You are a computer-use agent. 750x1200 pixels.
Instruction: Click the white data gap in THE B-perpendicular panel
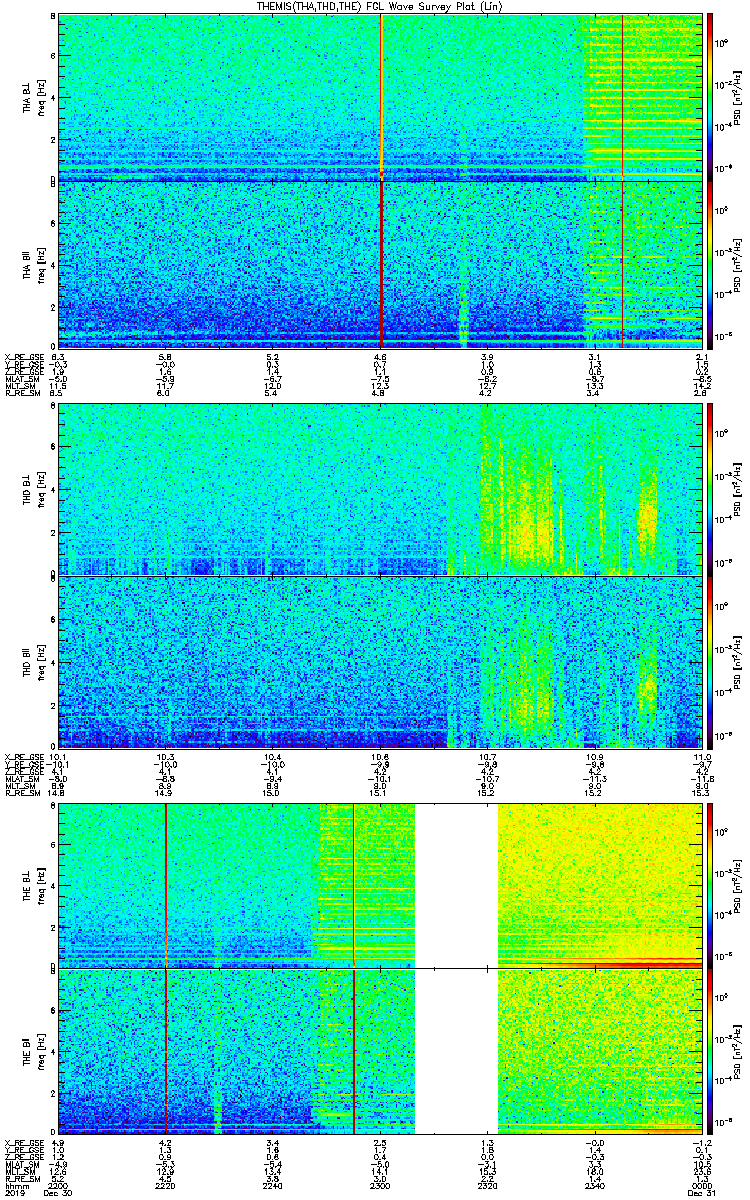tap(456, 886)
